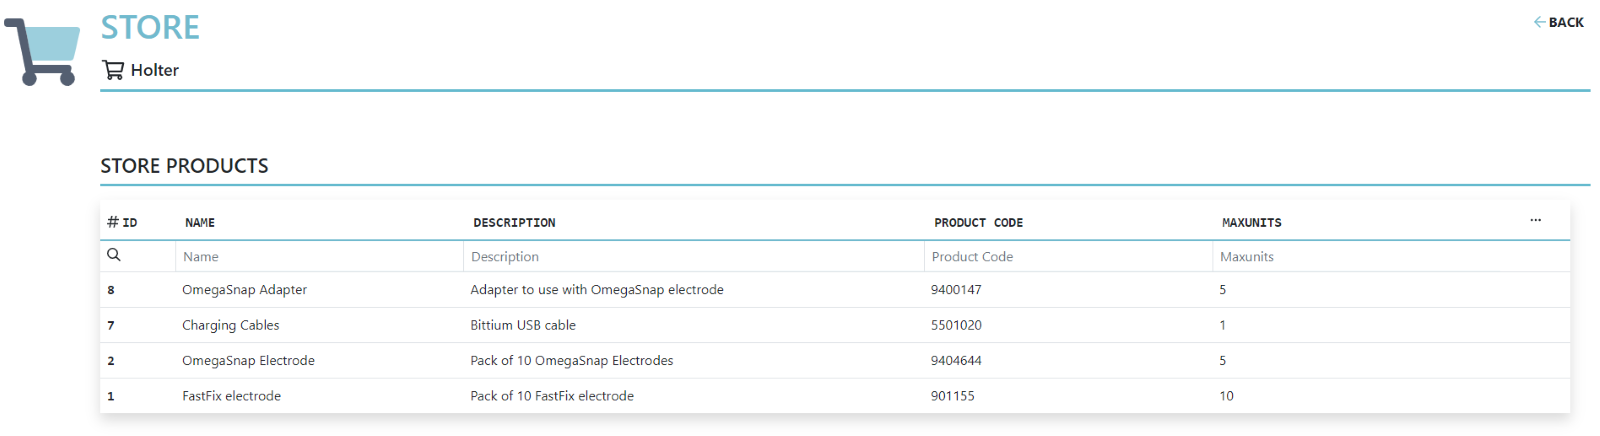Select the FastFix electrode product row
This screenshot has height=436, width=1600.
point(835,396)
